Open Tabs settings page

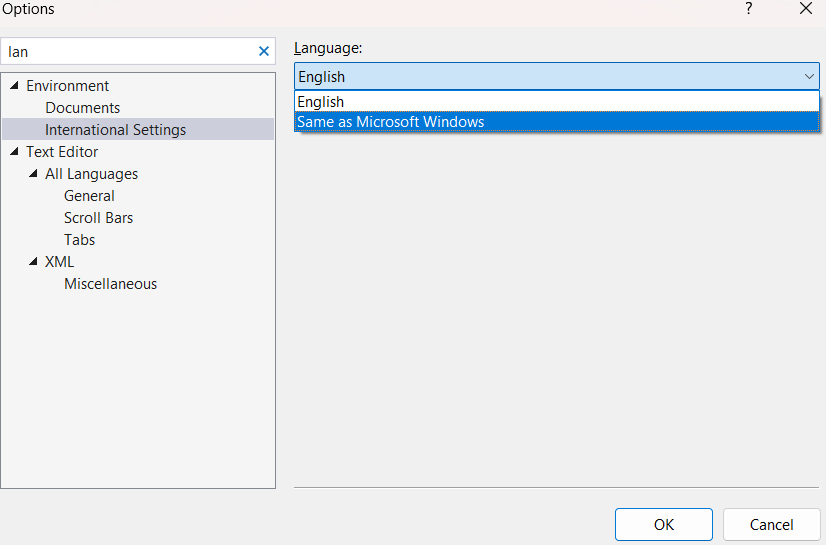pos(79,240)
